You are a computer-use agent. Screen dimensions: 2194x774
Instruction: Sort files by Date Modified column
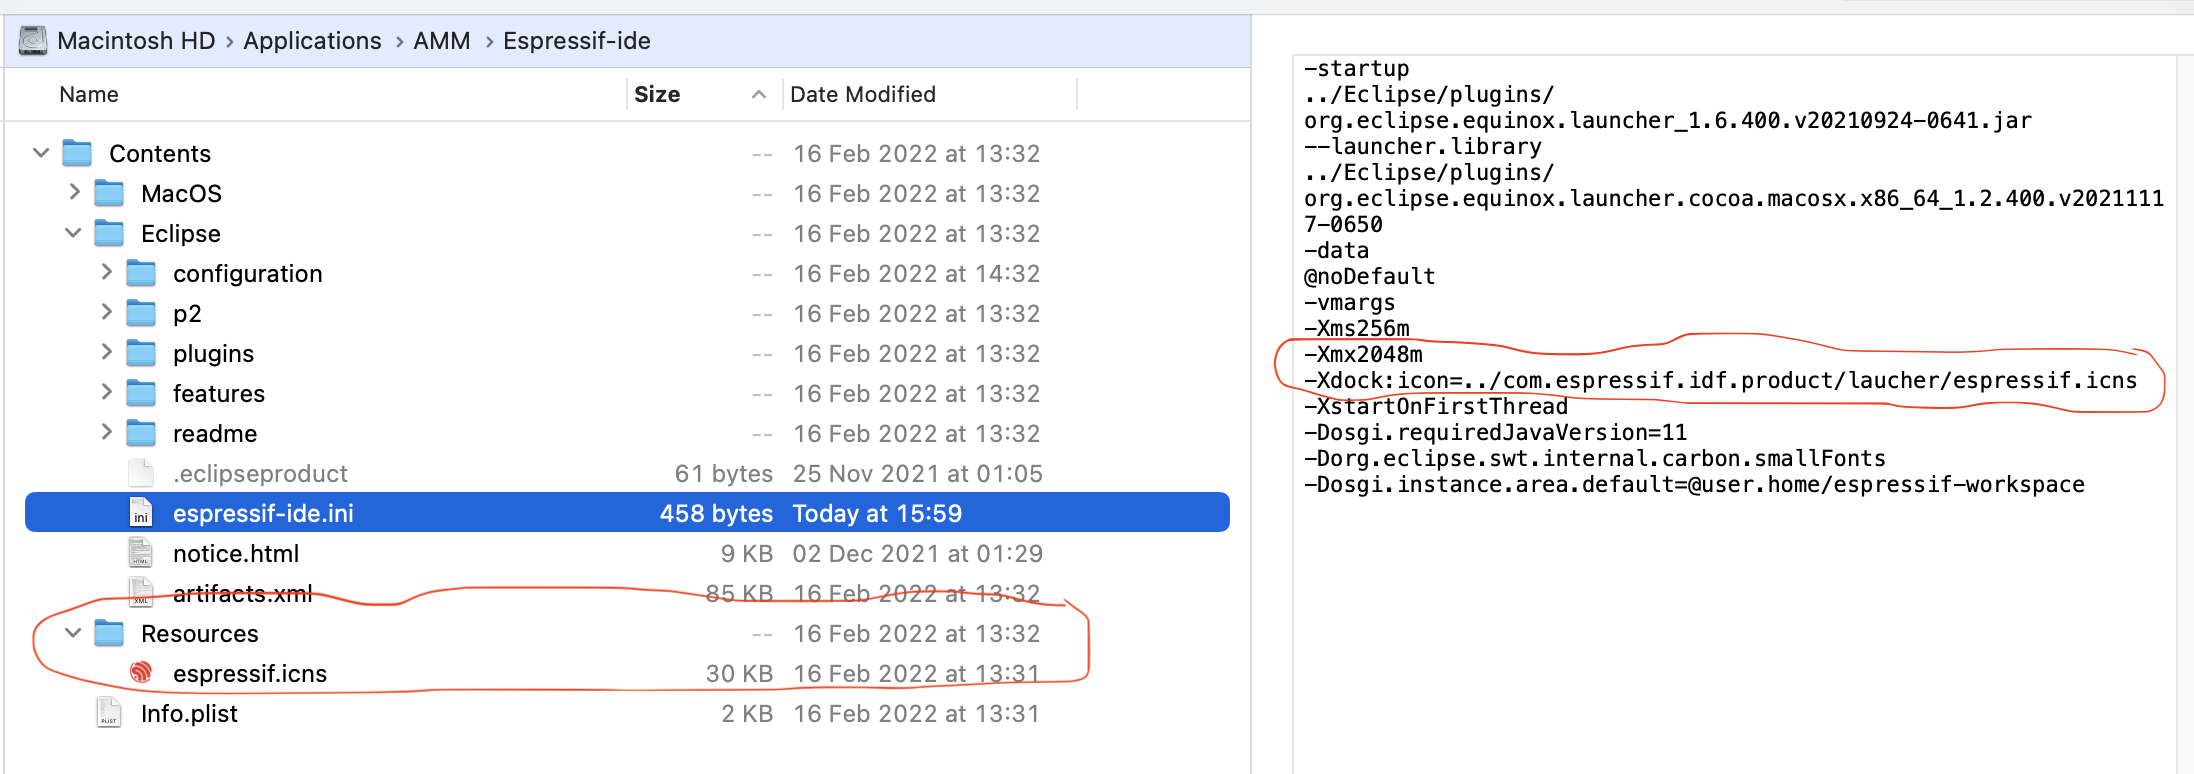(864, 94)
